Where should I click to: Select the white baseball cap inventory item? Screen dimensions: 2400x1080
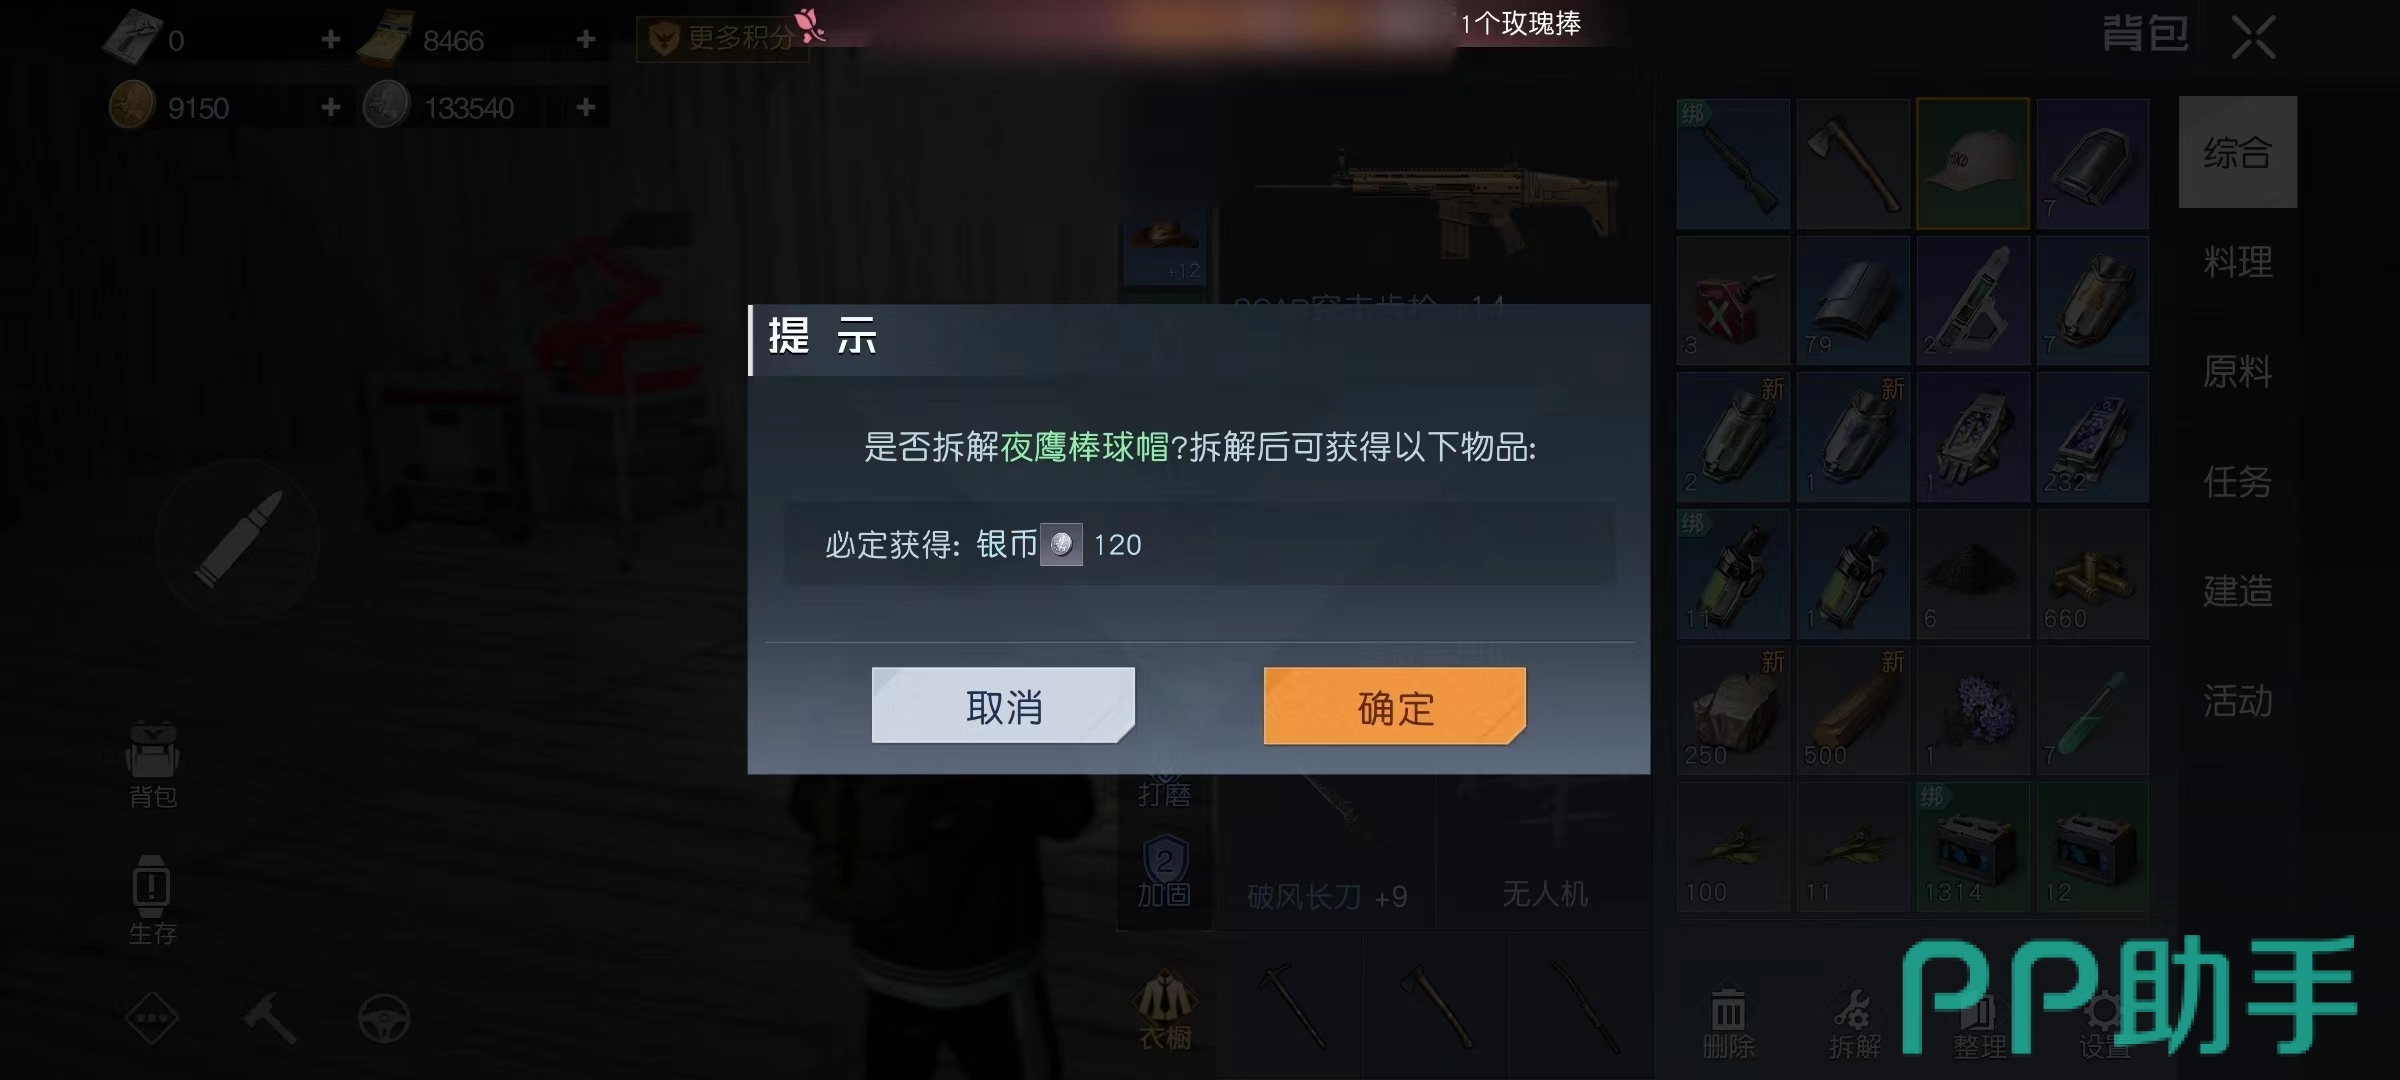(1972, 164)
